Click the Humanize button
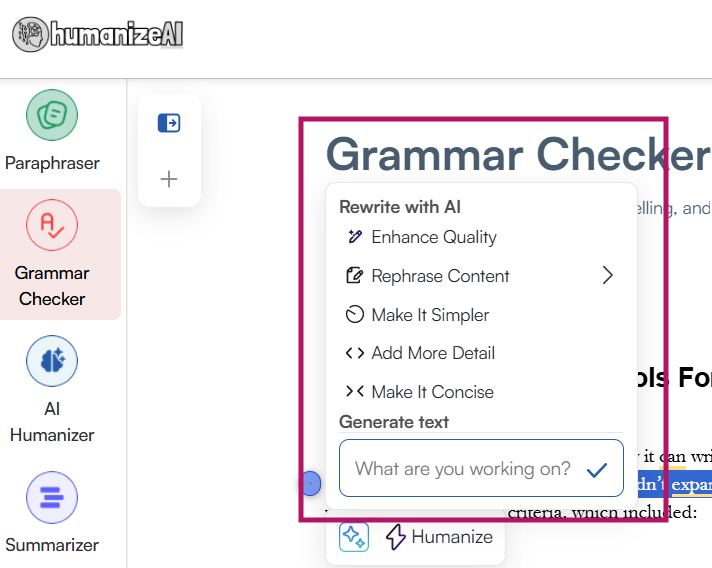Image resolution: width=712 pixels, height=568 pixels. pyautogui.click(x=440, y=537)
